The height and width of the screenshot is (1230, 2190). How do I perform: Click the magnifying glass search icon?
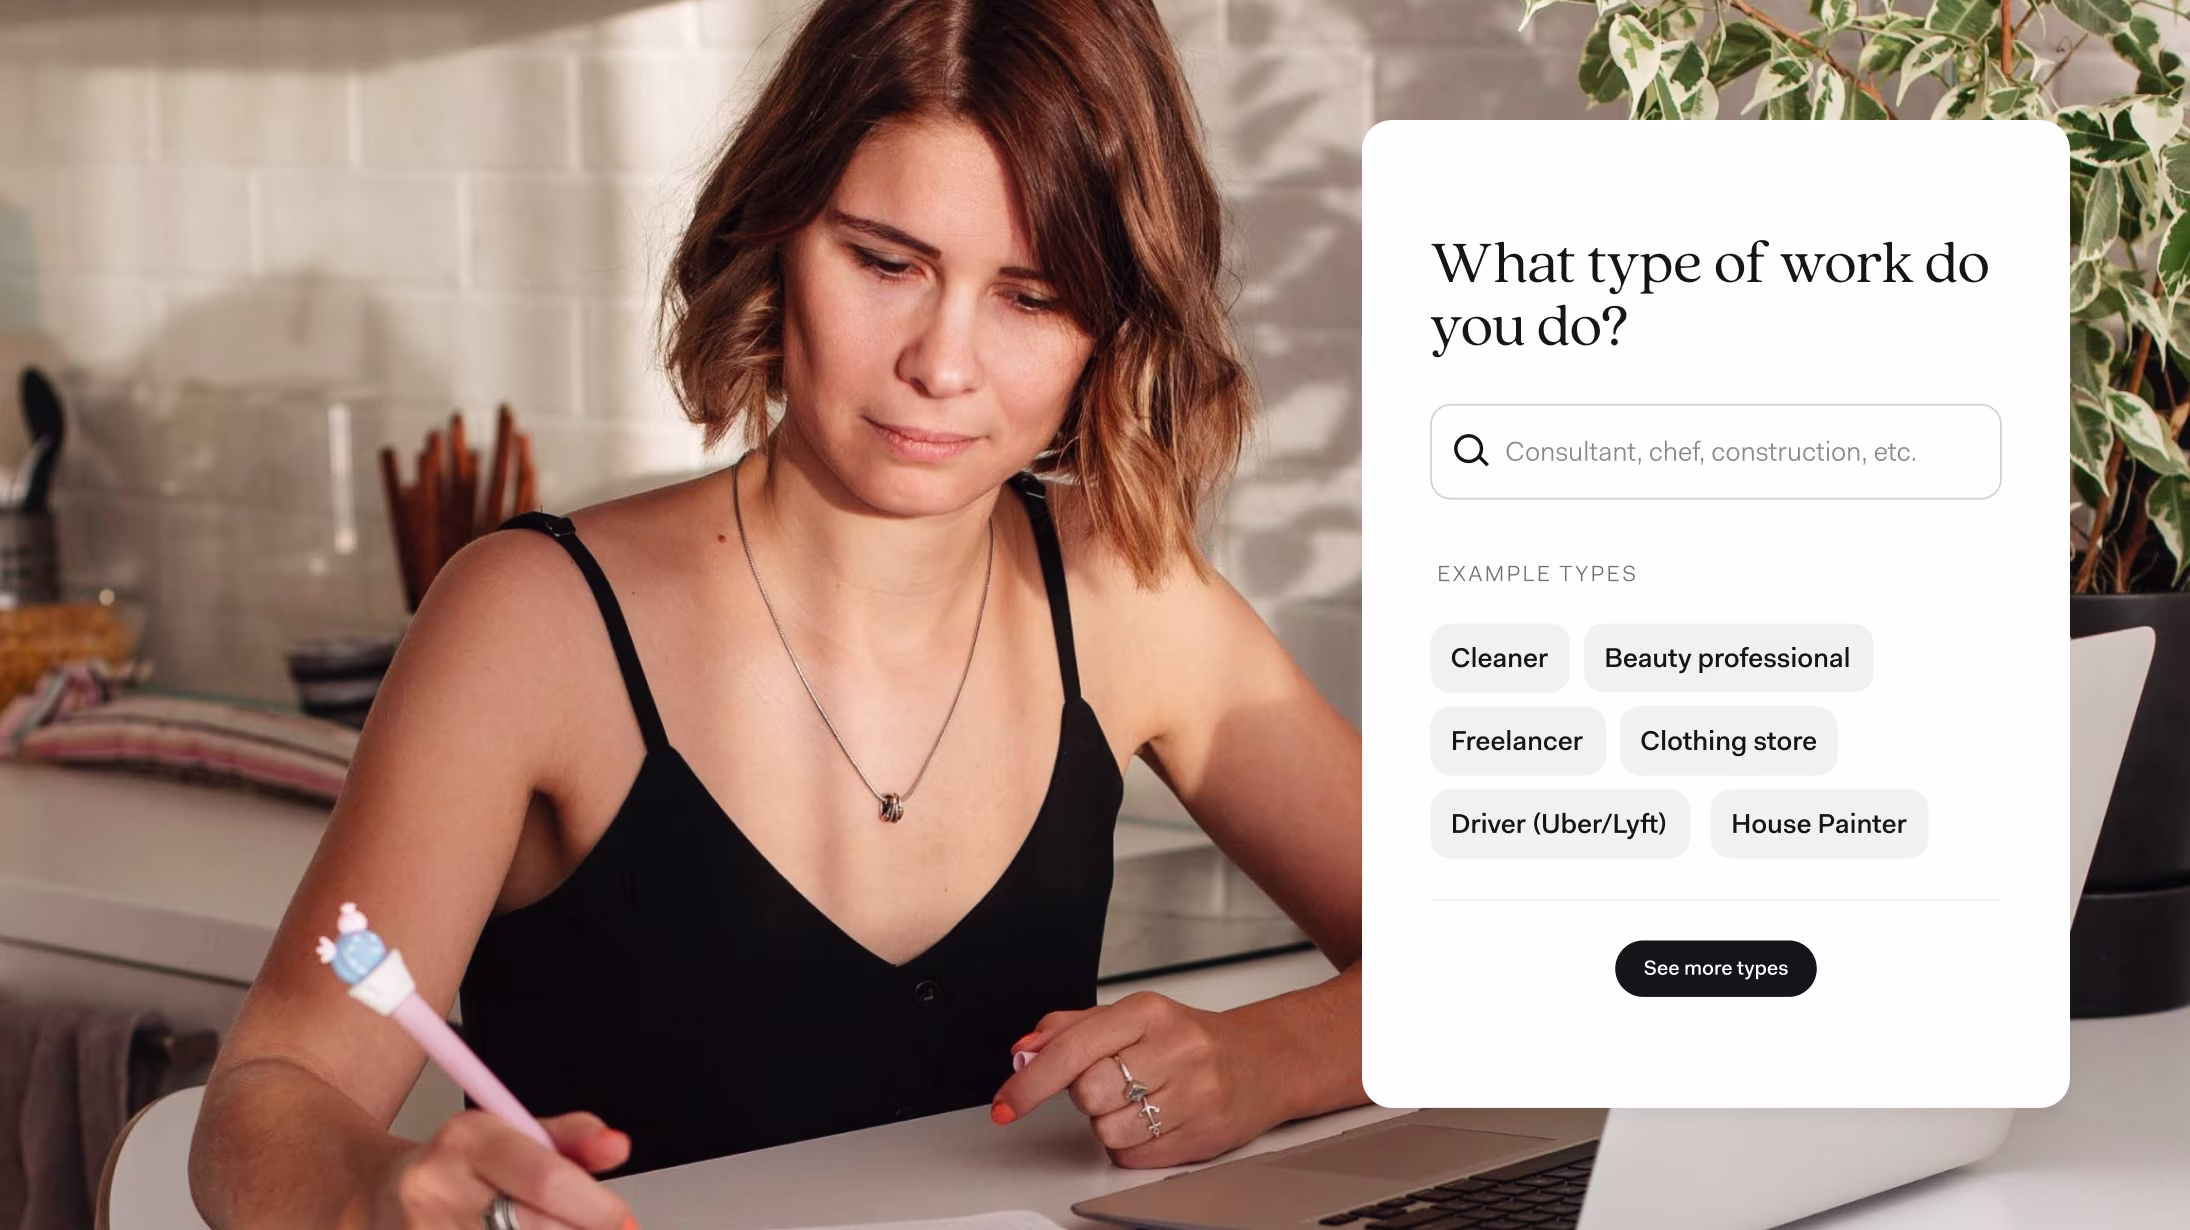pos(1470,451)
